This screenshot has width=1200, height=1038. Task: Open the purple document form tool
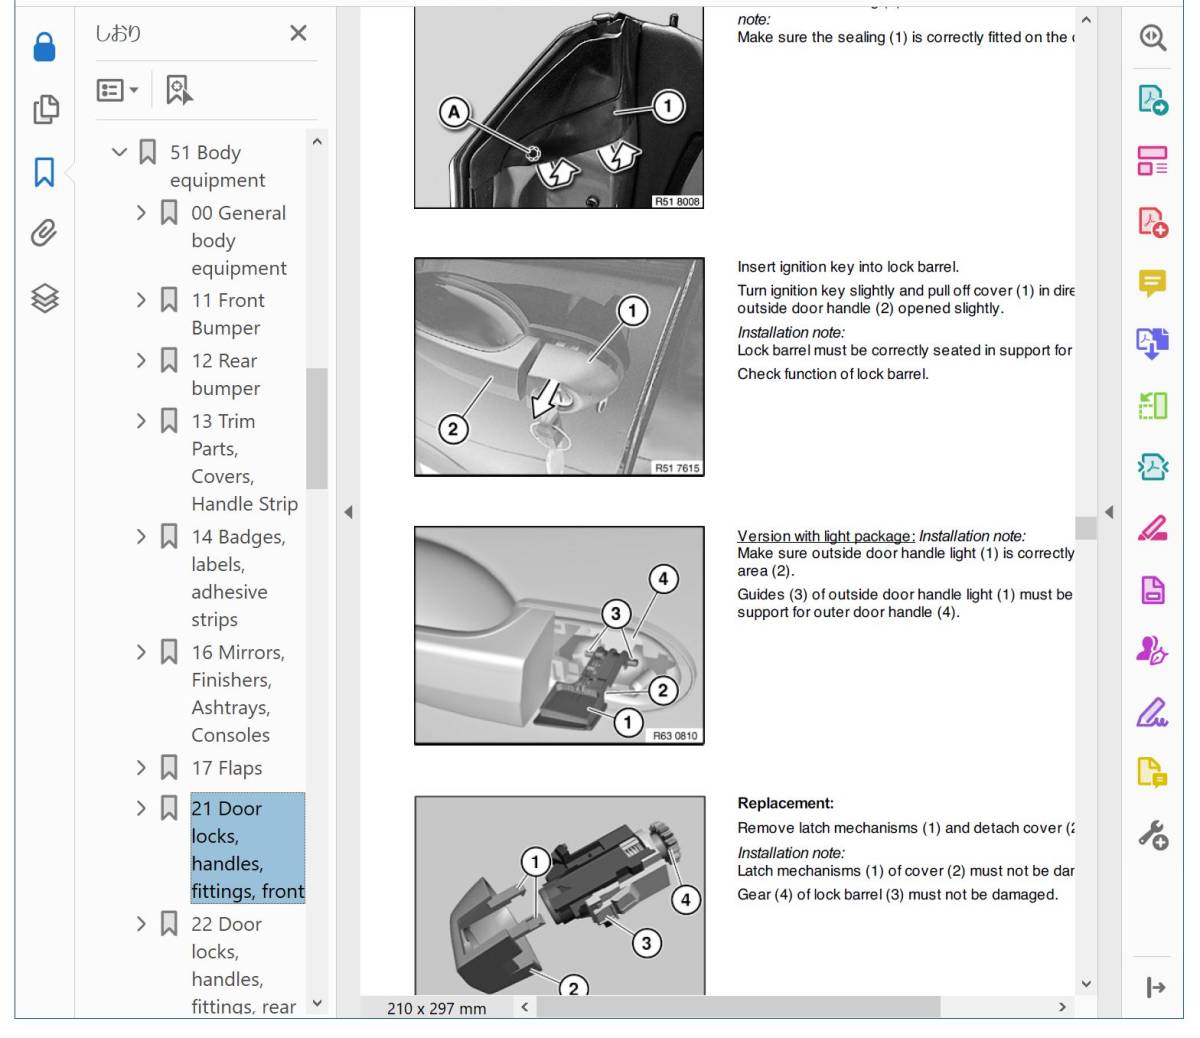pyautogui.click(x=1153, y=590)
